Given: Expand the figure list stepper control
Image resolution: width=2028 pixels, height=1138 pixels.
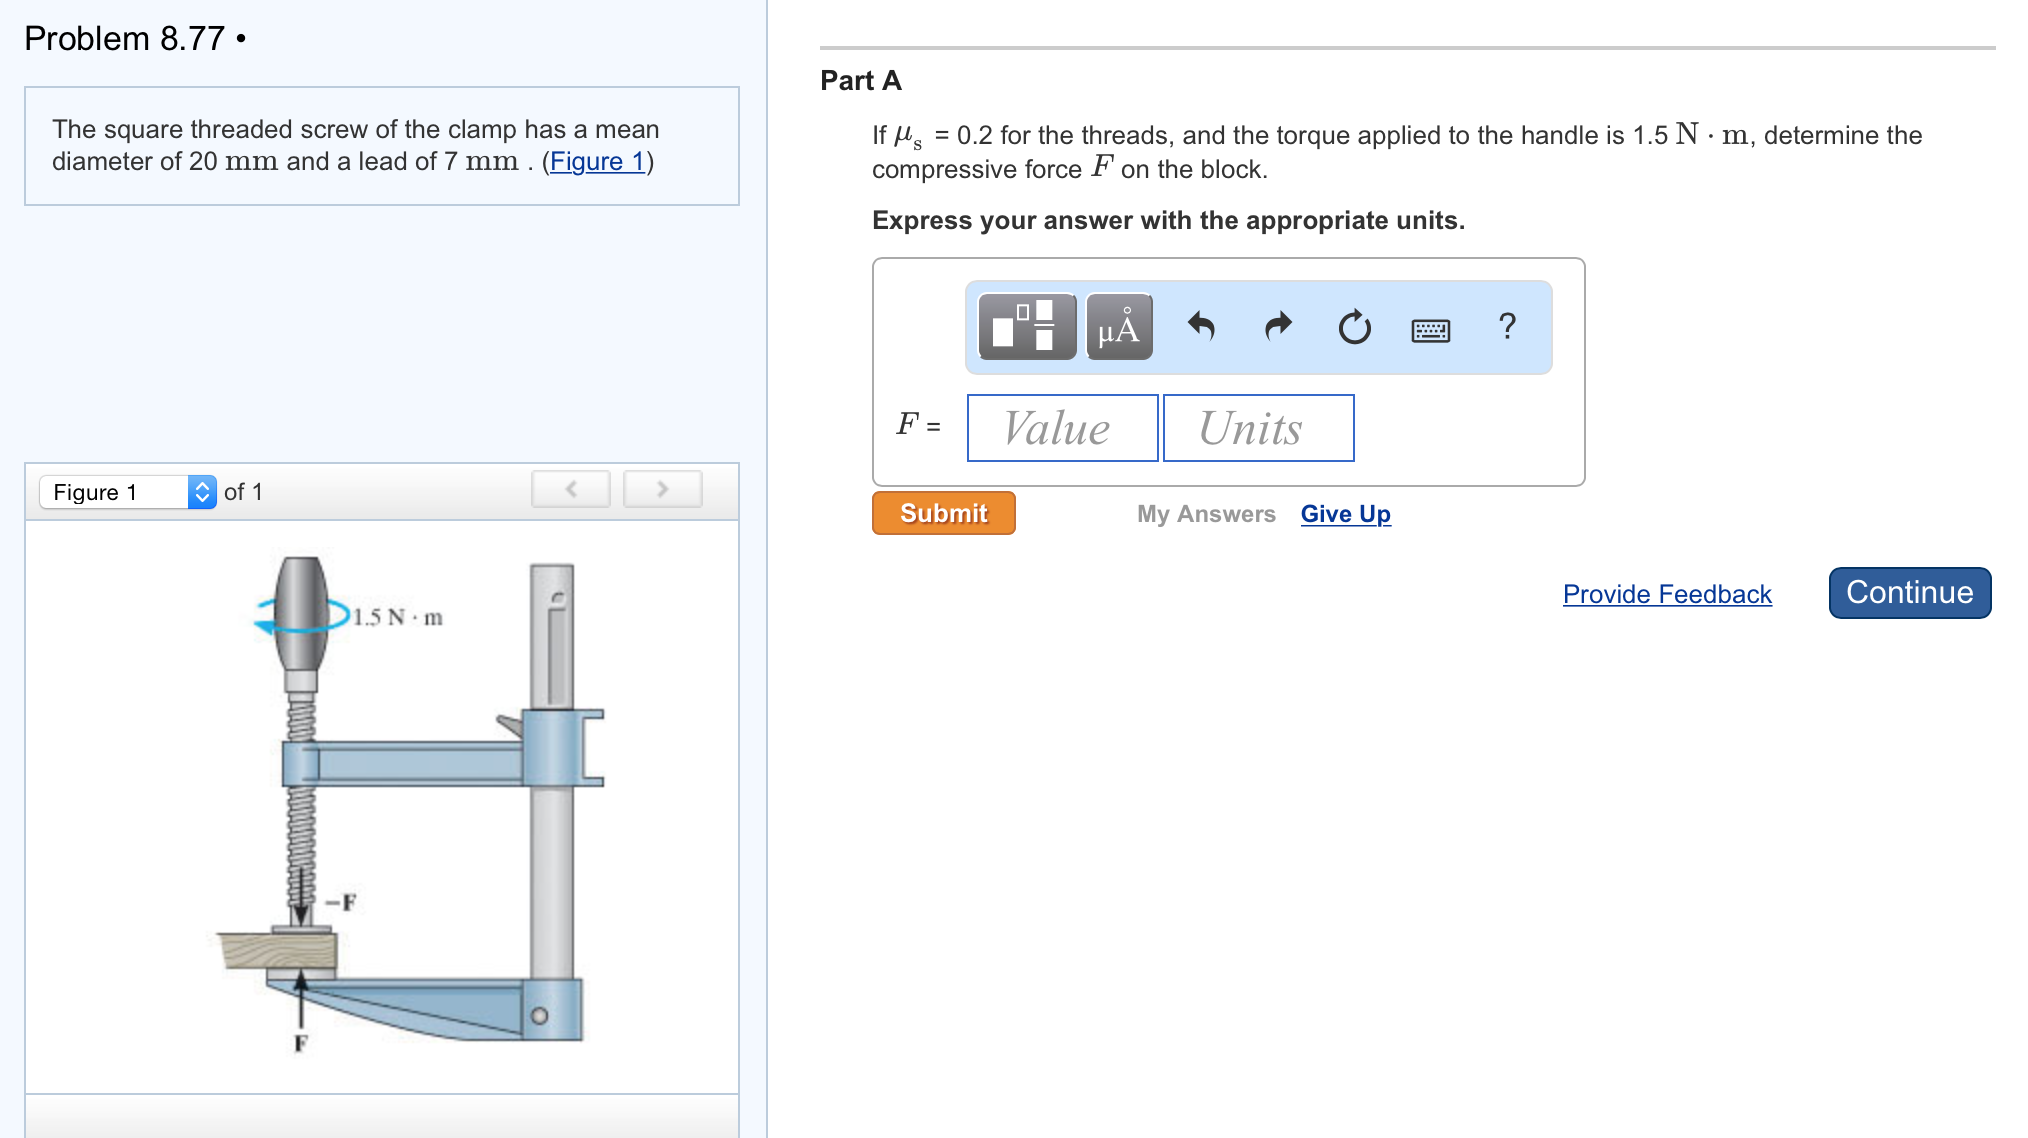Looking at the screenshot, I should pyautogui.click(x=202, y=491).
